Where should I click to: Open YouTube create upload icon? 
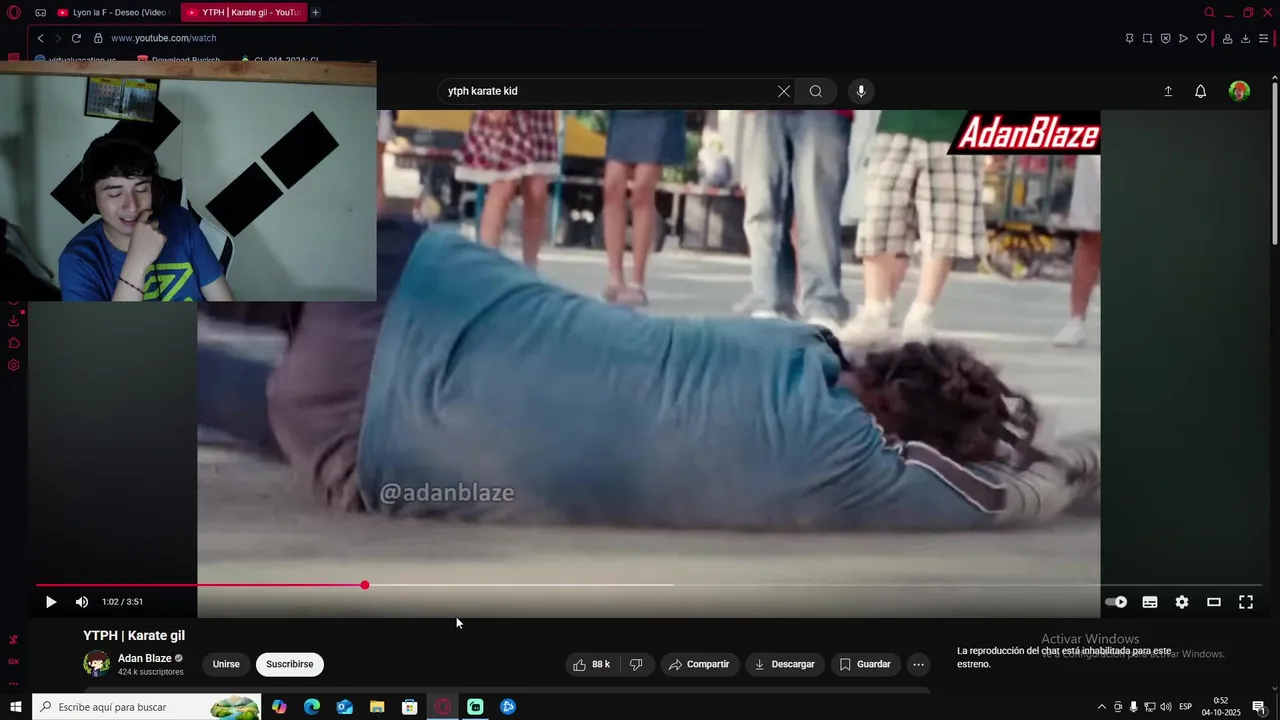pos(1168,91)
